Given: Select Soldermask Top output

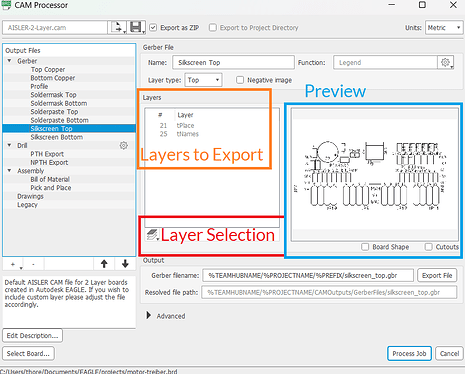Looking at the screenshot, I should (x=53, y=95).
